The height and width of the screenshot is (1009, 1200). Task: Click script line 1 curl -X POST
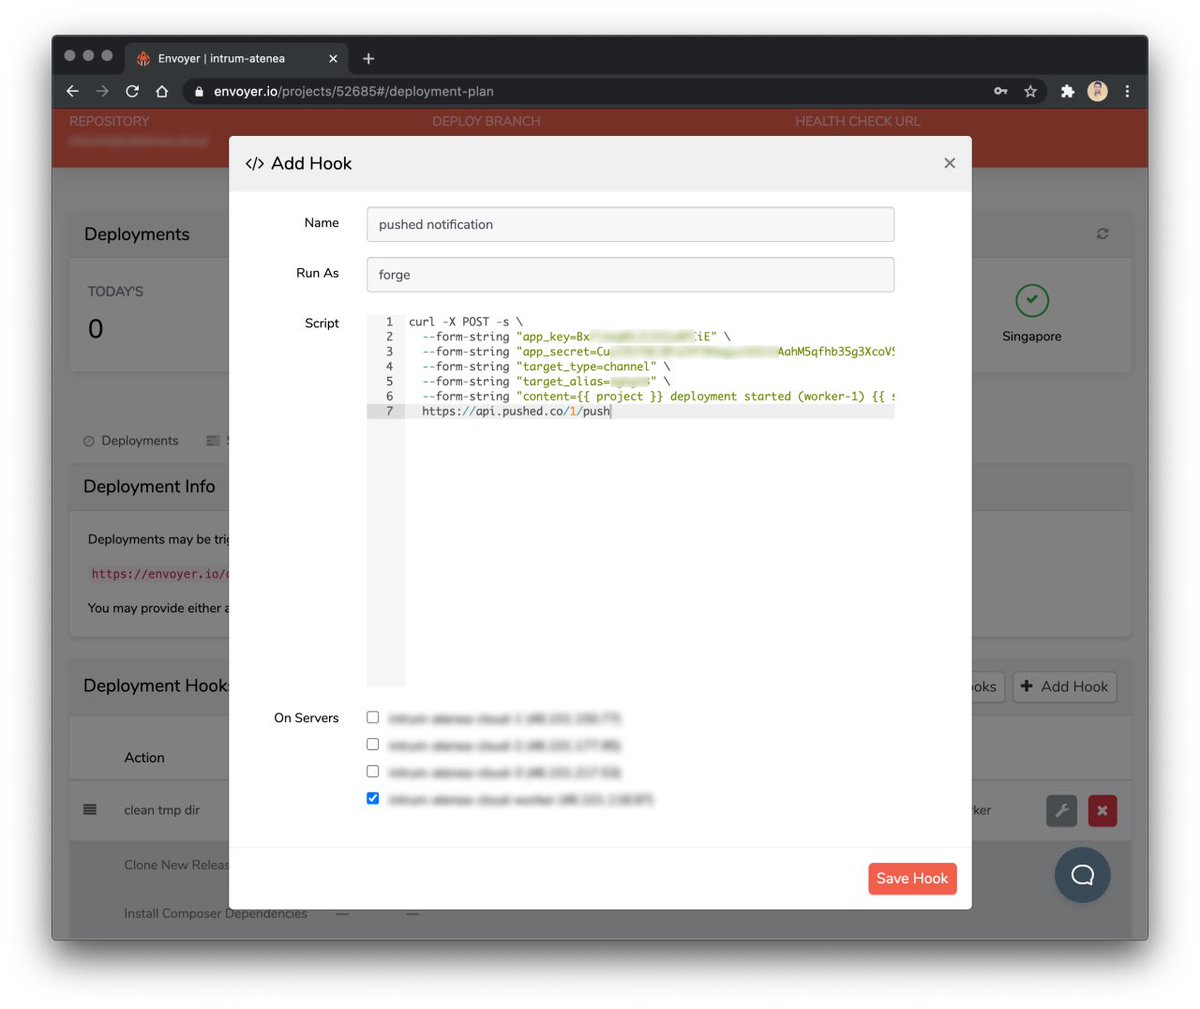coord(465,322)
